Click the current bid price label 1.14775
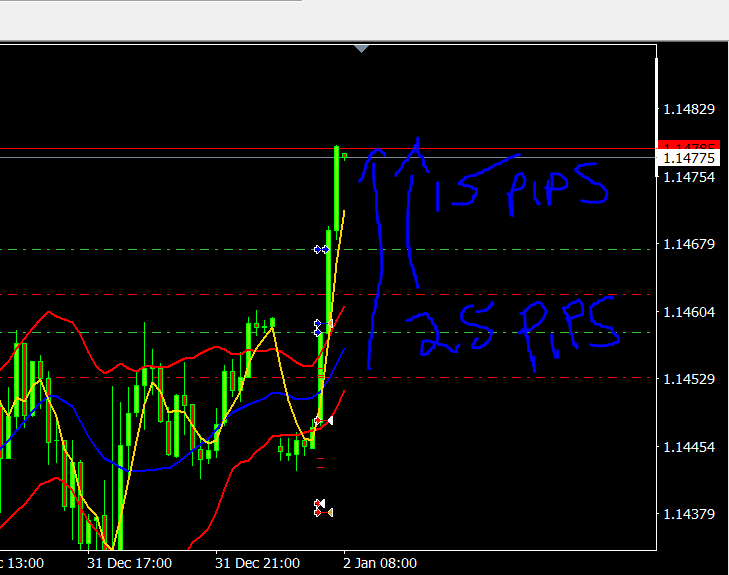This screenshot has width=729, height=575. [689, 158]
